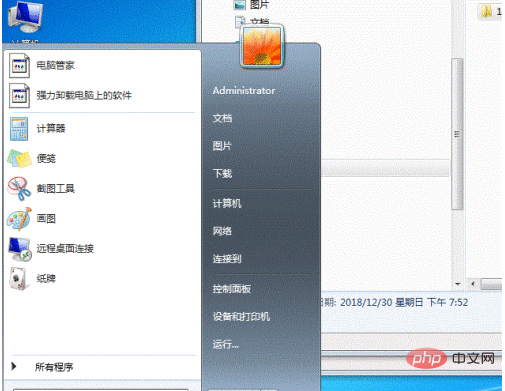This screenshot has height=391, width=505.
Task: Open 下载 folder link
Action: pyautogui.click(x=222, y=173)
